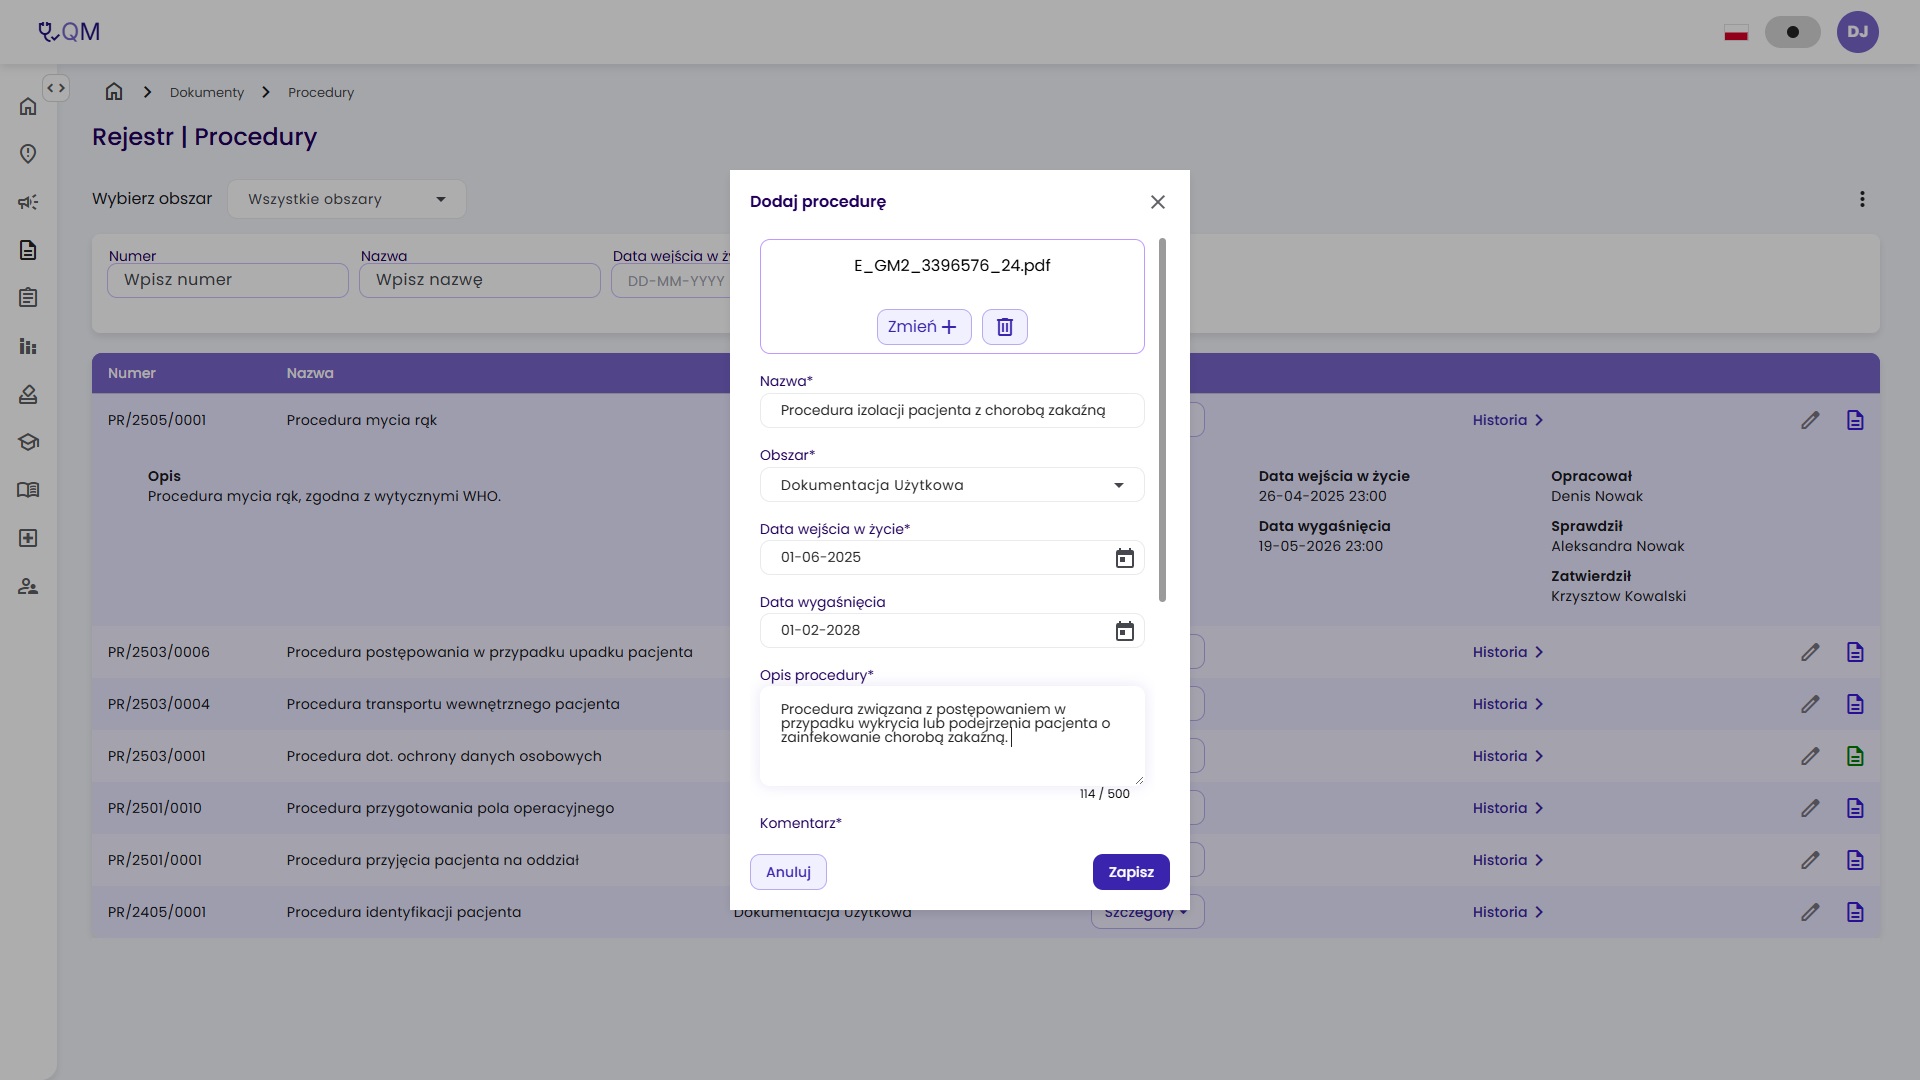Open the documents sidebar icon

pyautogui.click(x=28, y=250)
